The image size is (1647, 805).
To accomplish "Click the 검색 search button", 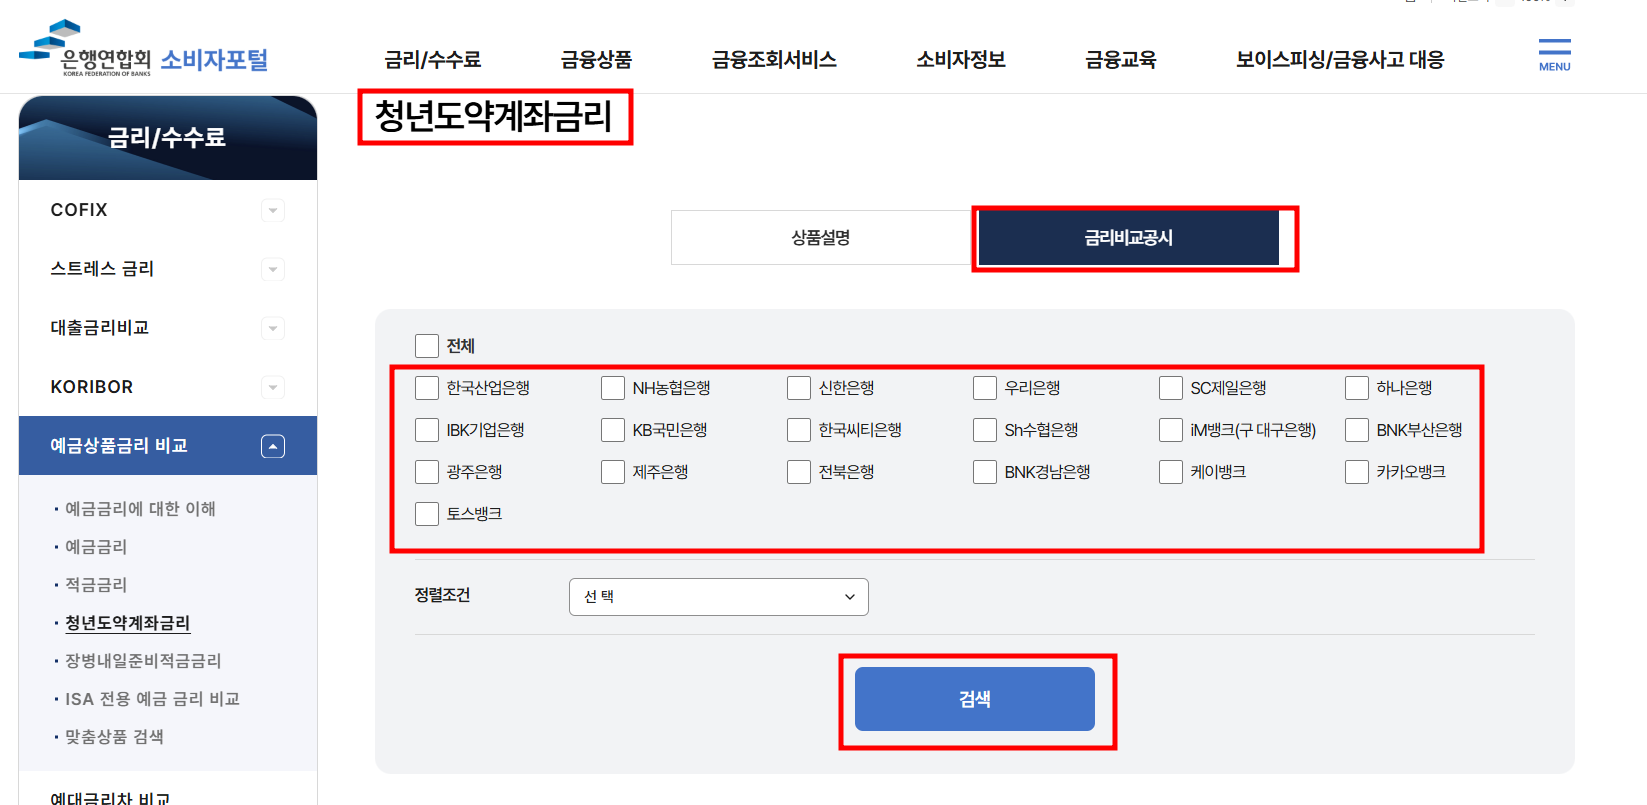I will click(x=975, y=699).
